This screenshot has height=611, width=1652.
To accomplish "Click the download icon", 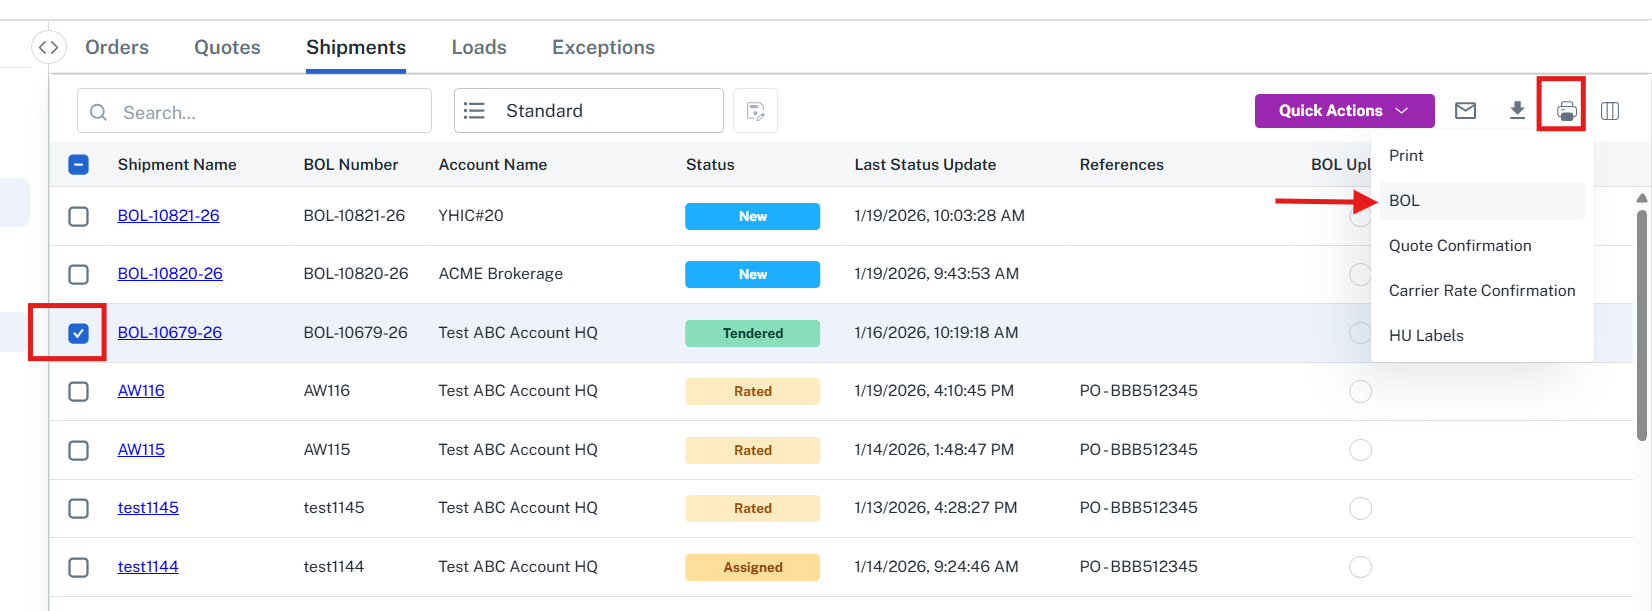I will pos(1517,111).
